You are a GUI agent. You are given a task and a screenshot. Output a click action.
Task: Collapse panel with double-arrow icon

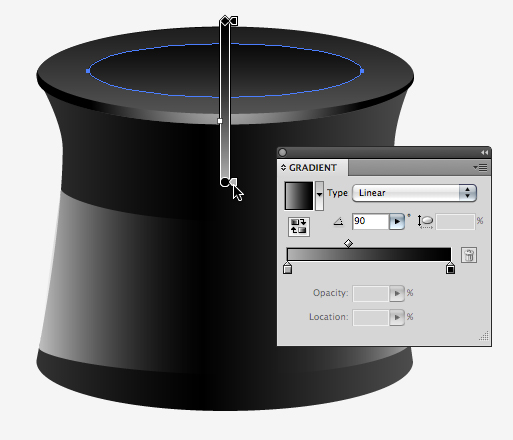(x=484, y=152)
